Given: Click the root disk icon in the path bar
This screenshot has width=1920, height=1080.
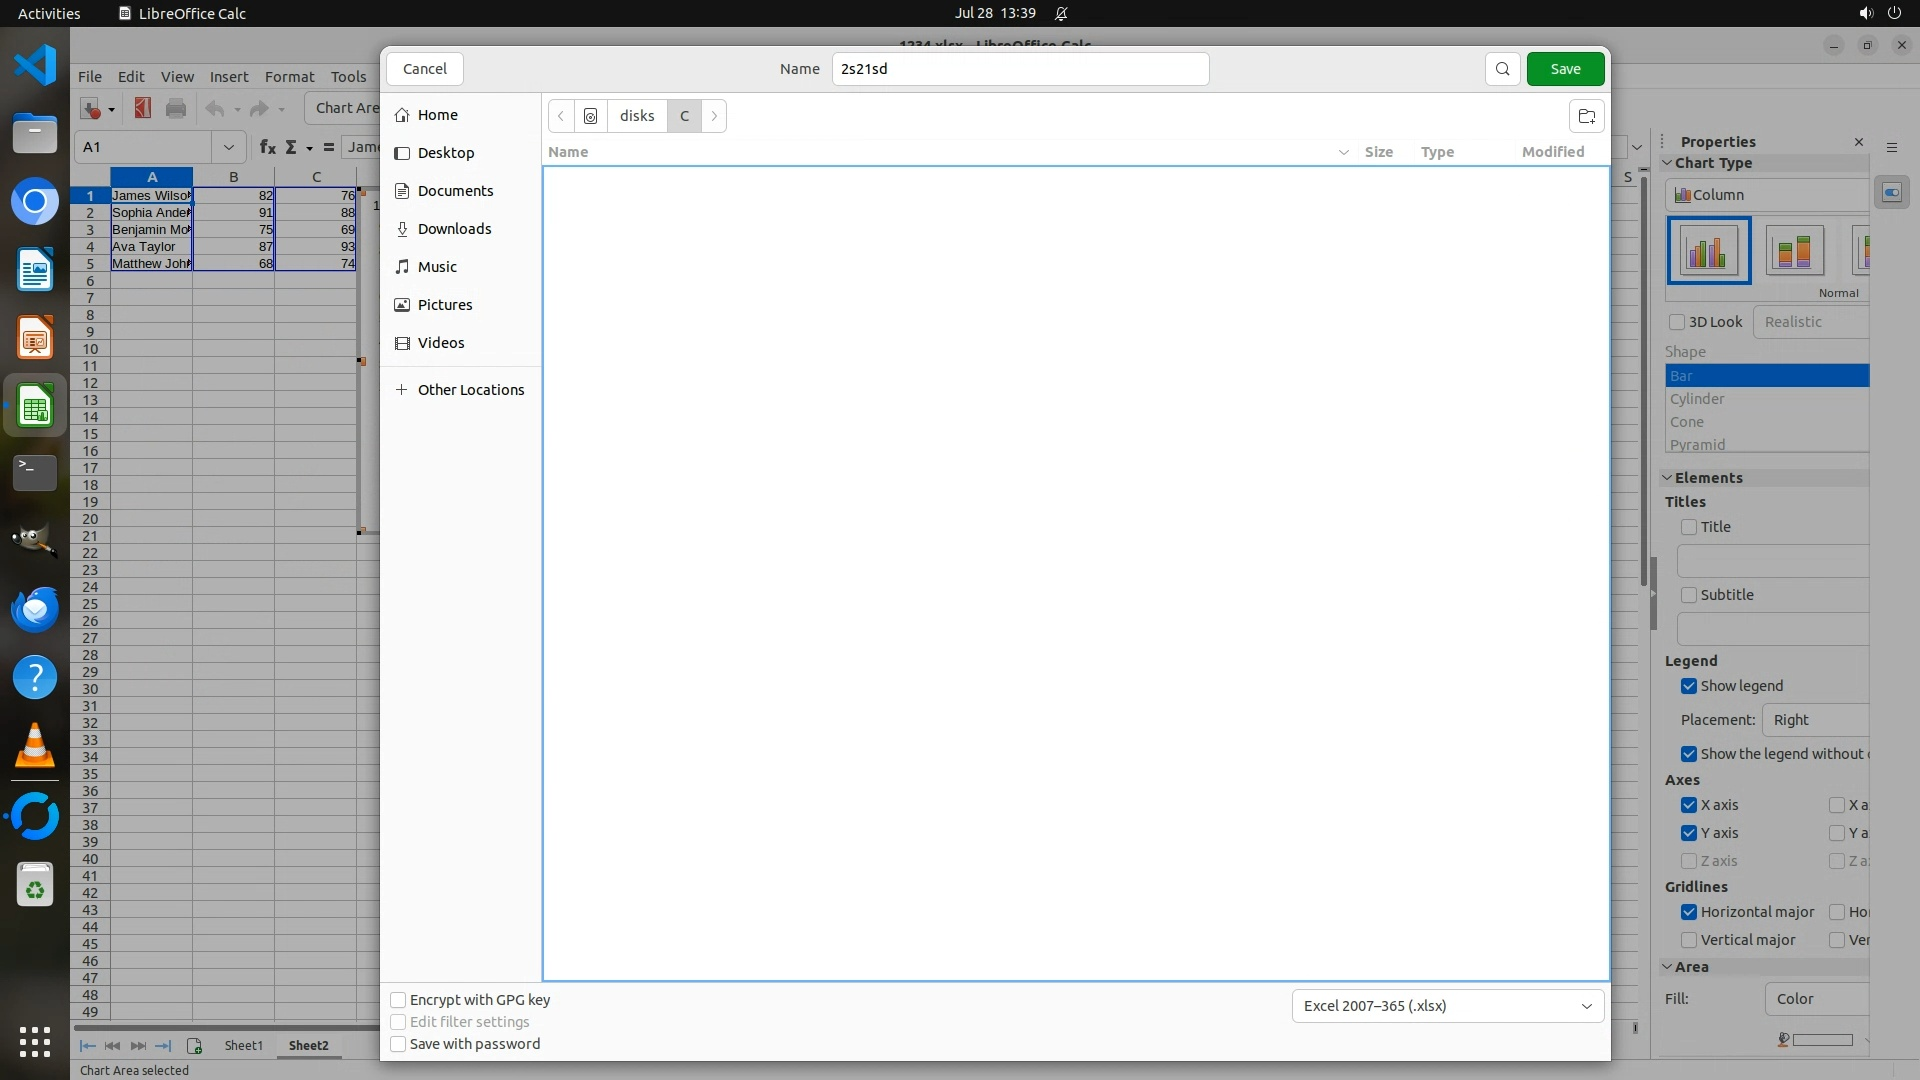Looking at the screenshot, I should tap(591, 116).
